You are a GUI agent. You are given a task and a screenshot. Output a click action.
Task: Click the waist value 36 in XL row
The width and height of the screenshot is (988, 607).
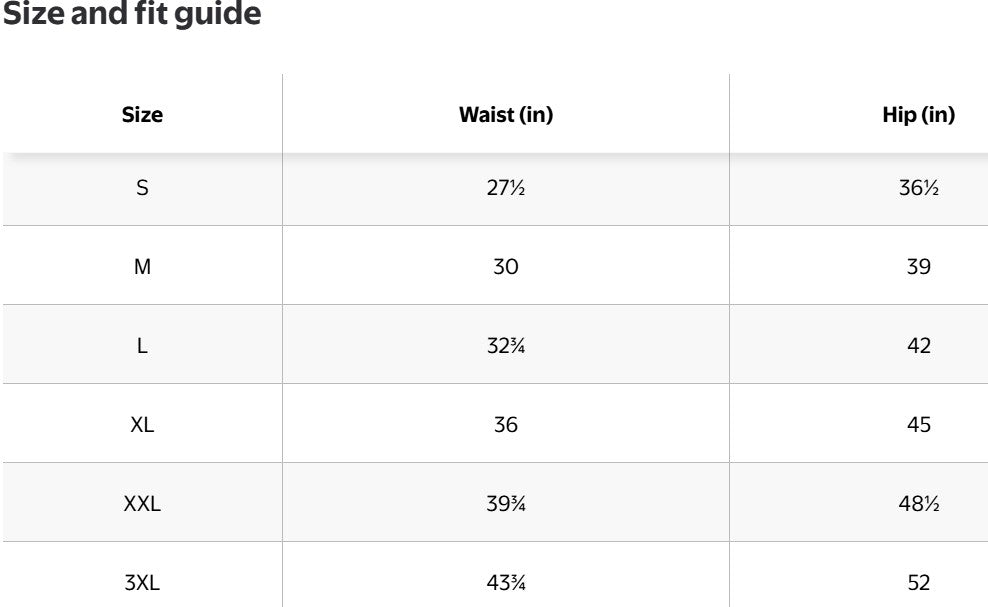tap(505, 424)
